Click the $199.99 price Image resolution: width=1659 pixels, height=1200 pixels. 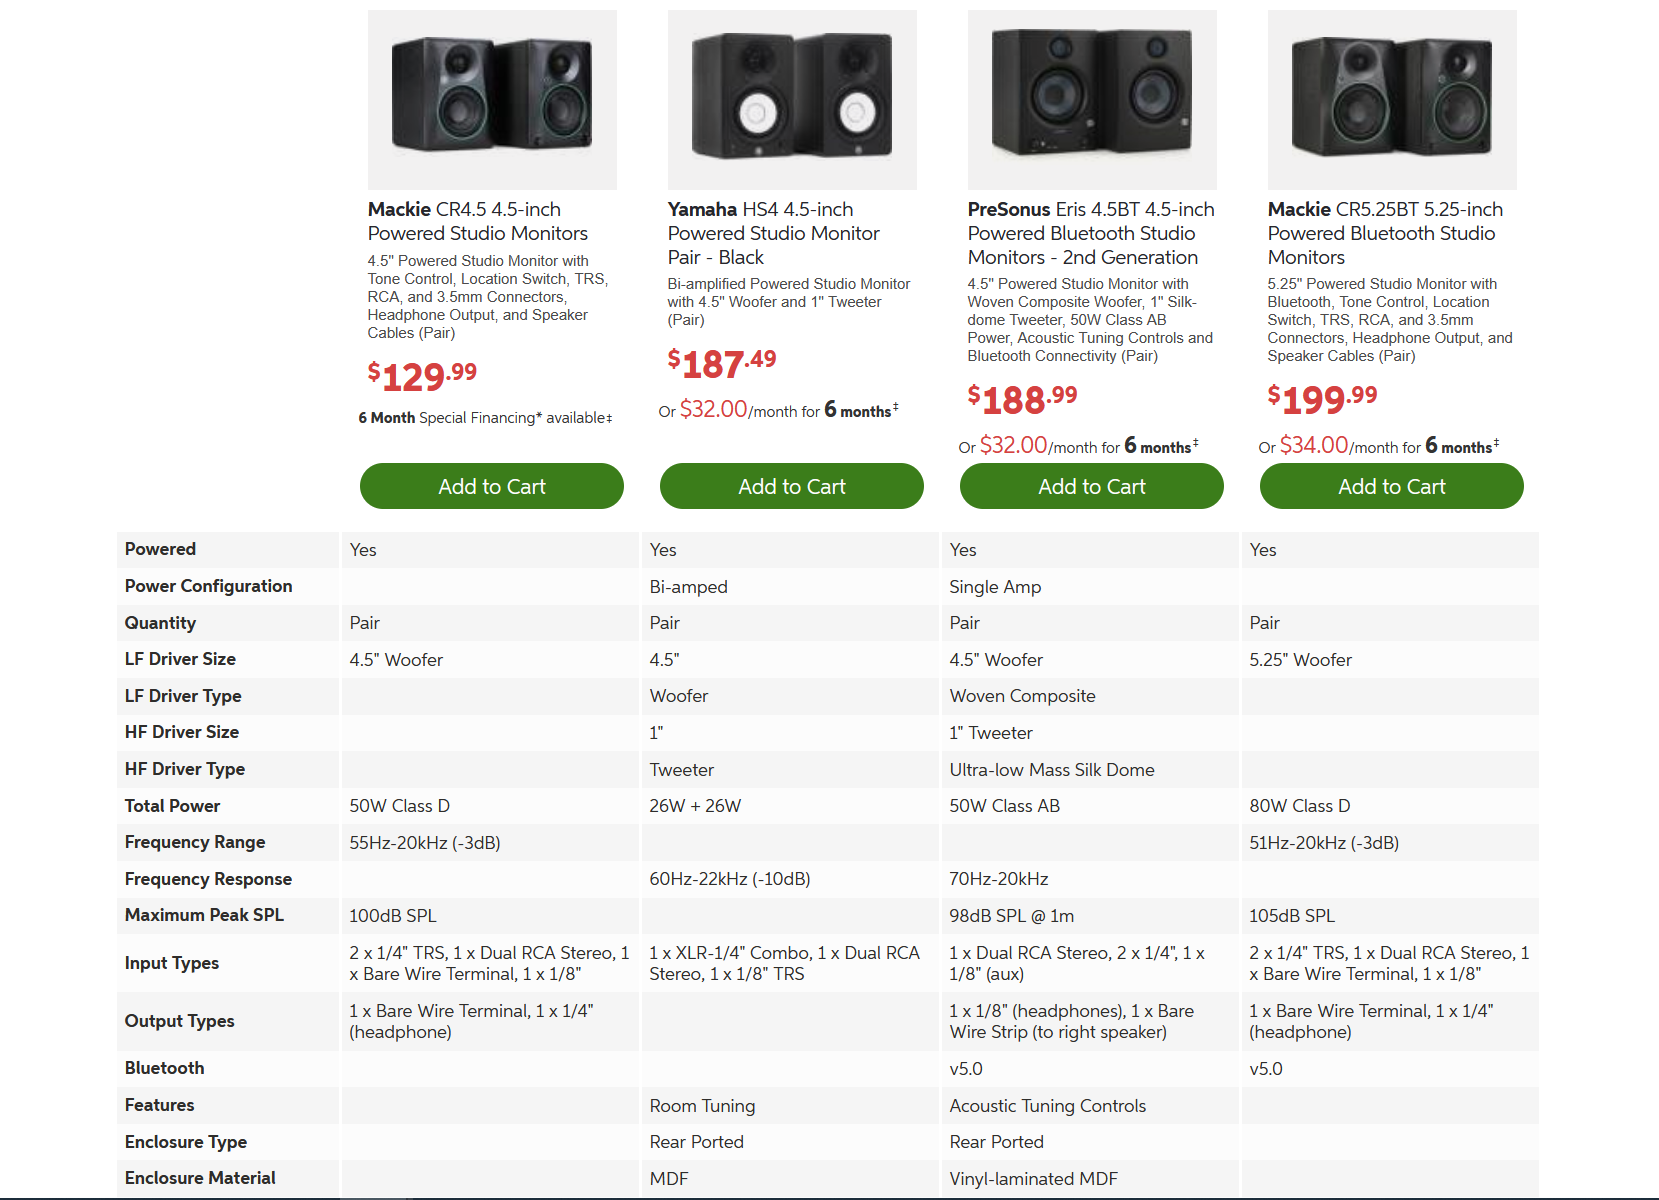[1322, 399]
